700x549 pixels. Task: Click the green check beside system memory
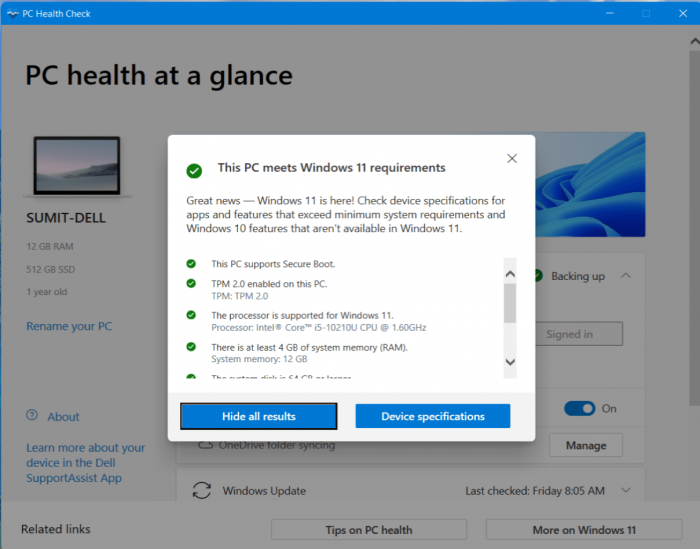[x=191, y=347]
